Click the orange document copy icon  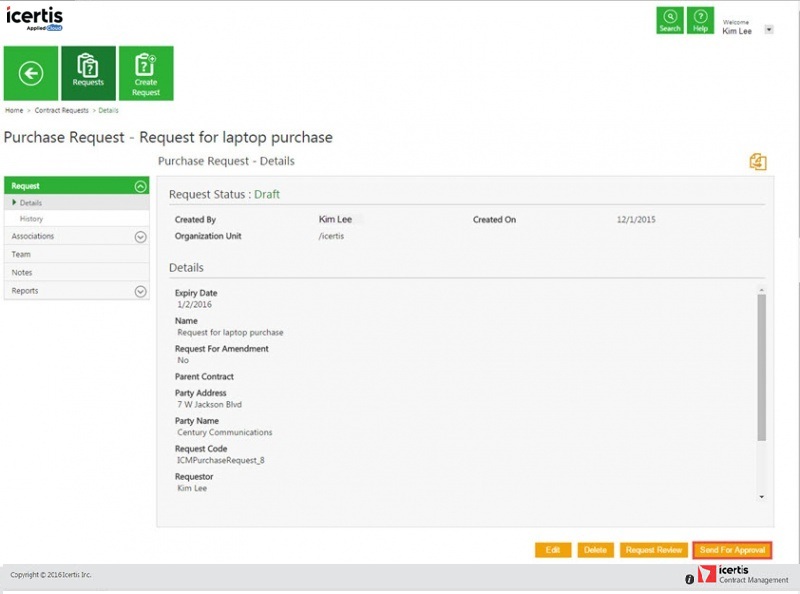tap(758, 162)
